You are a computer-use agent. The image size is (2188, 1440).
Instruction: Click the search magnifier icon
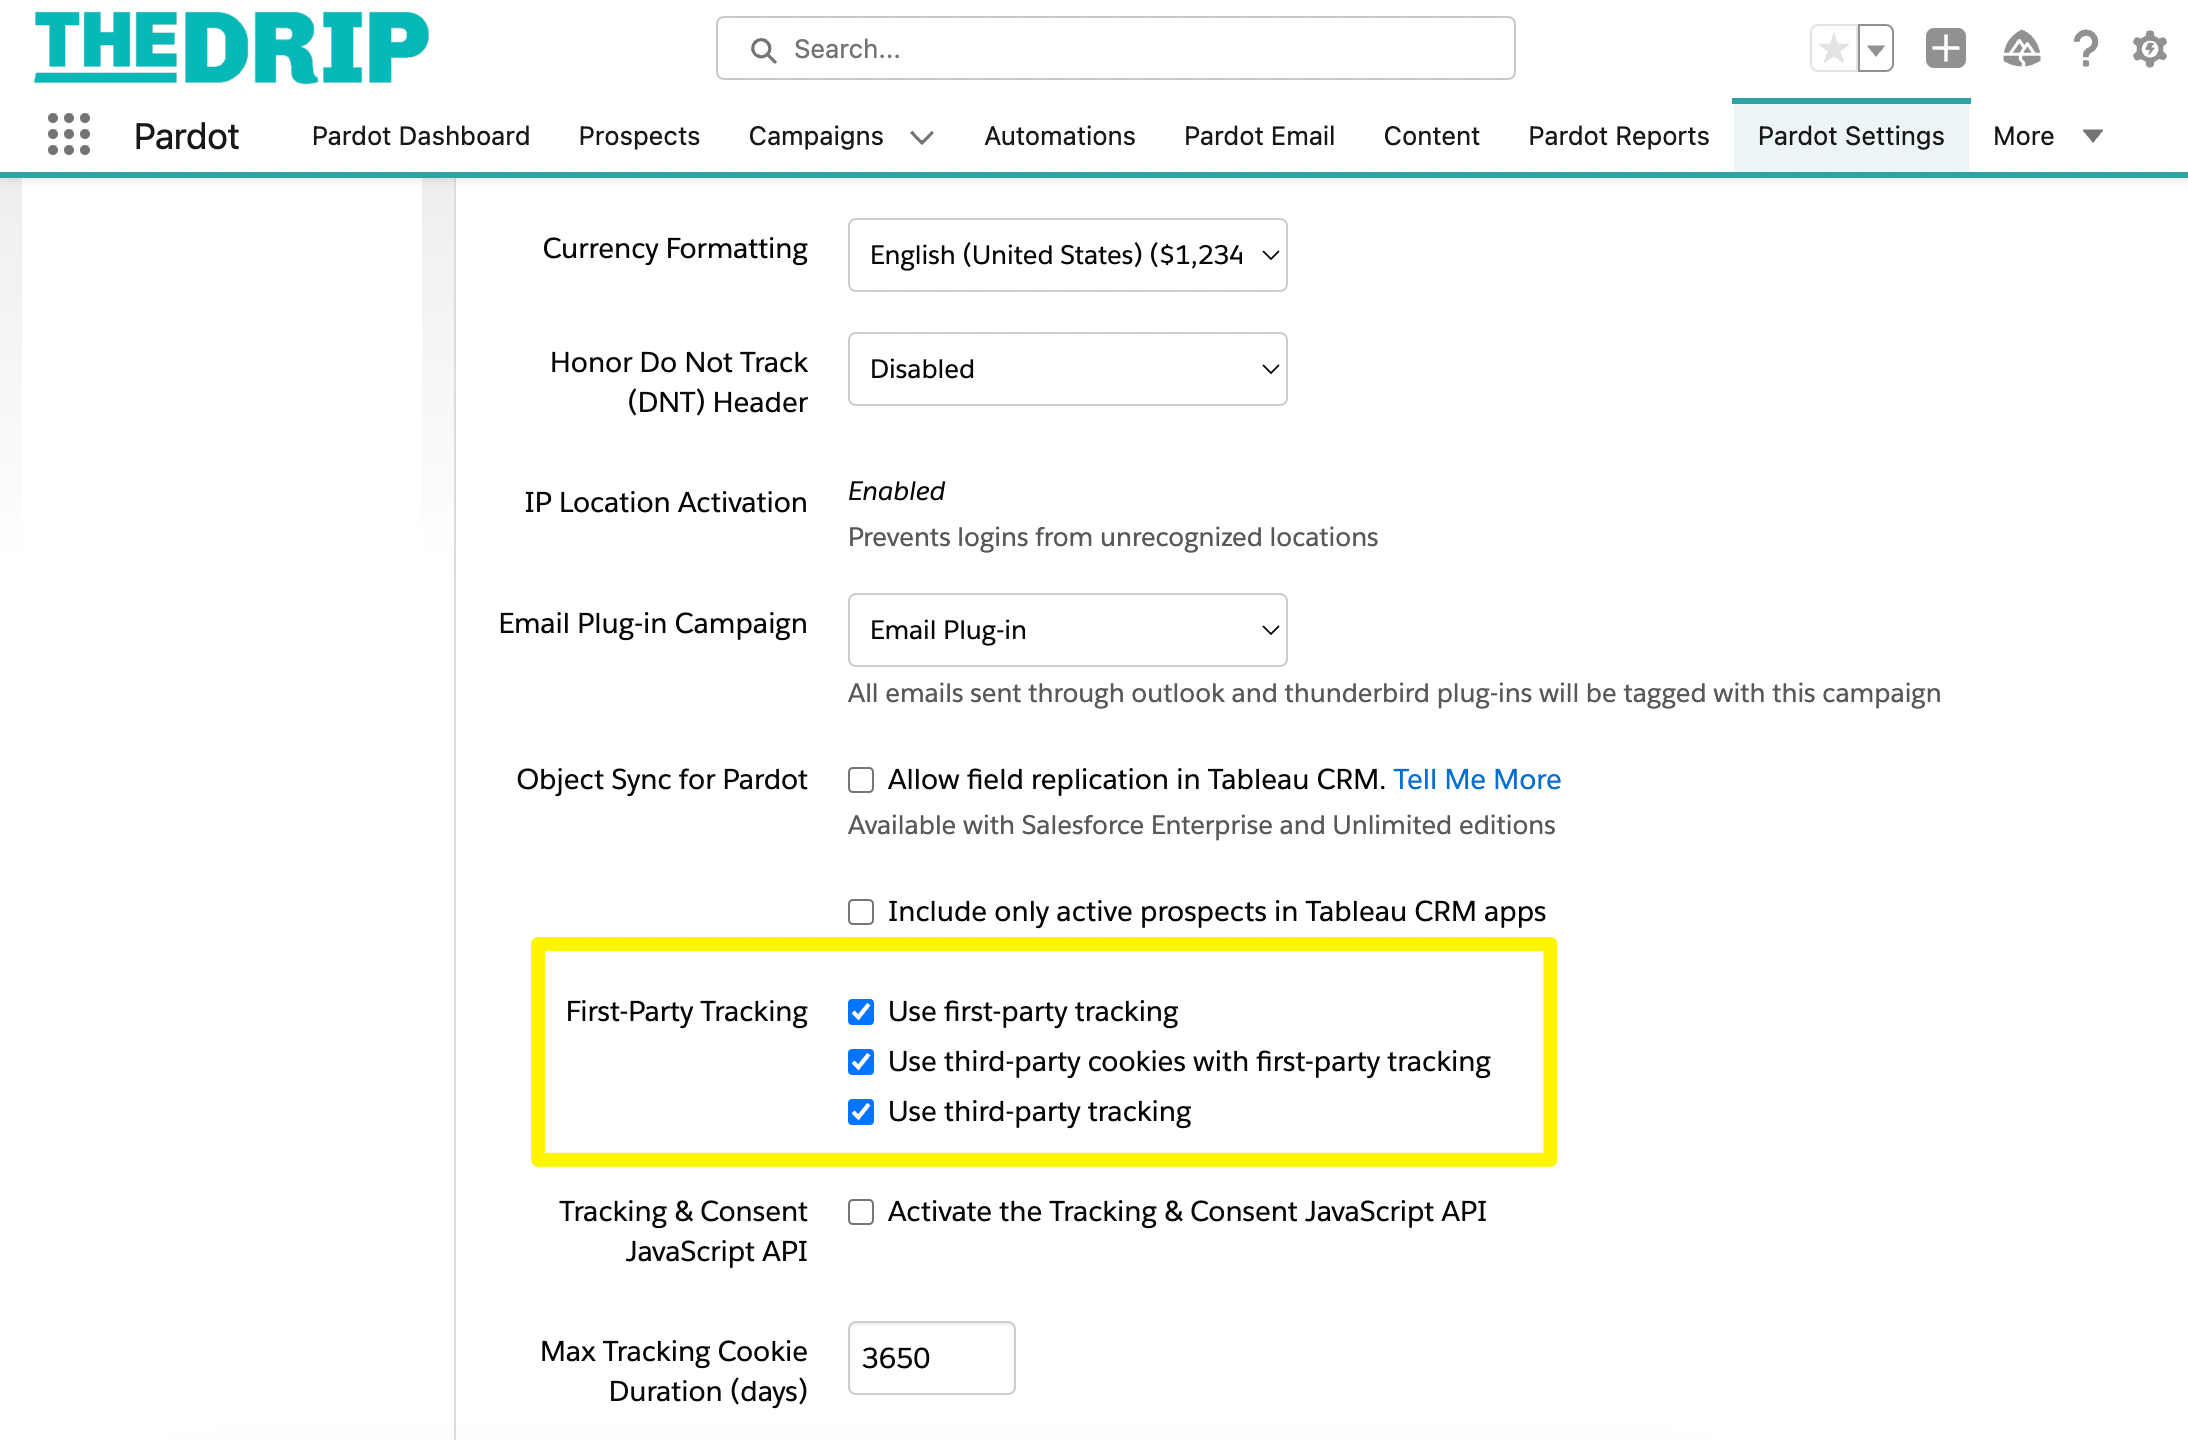click(763, 50)
